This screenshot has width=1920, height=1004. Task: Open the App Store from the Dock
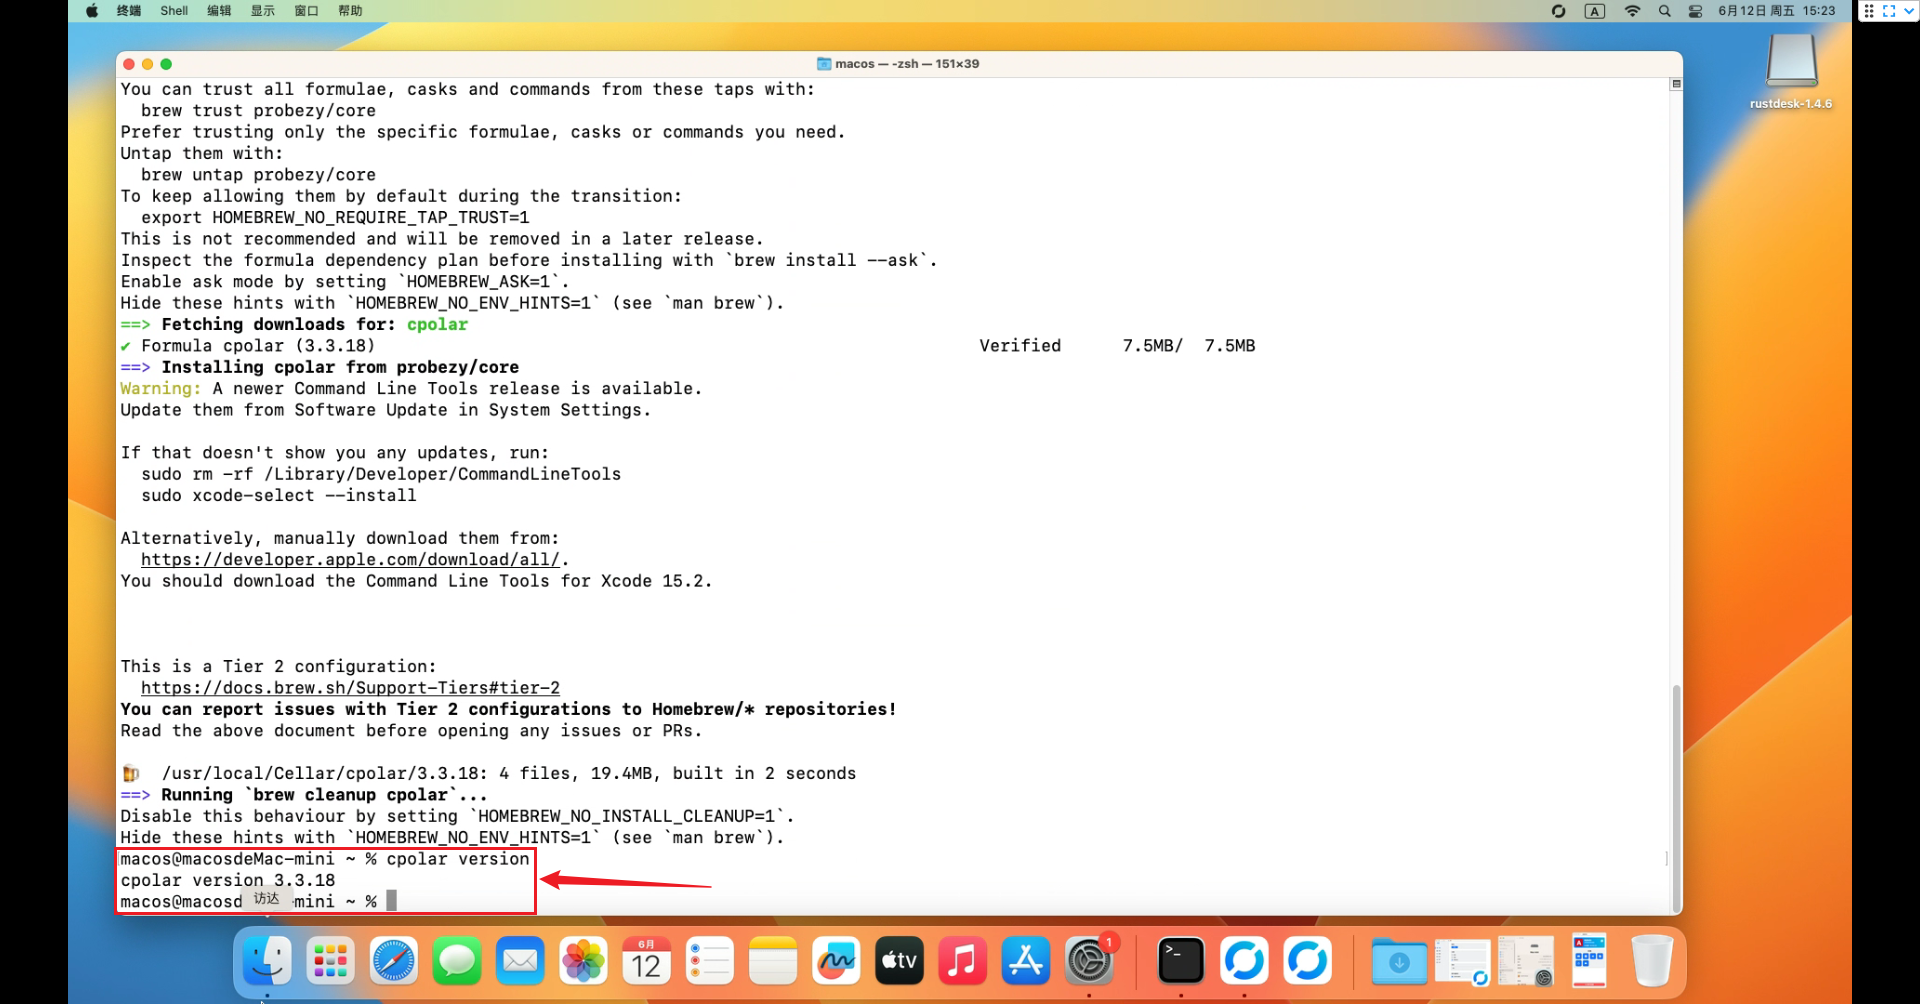point(1026,961)
